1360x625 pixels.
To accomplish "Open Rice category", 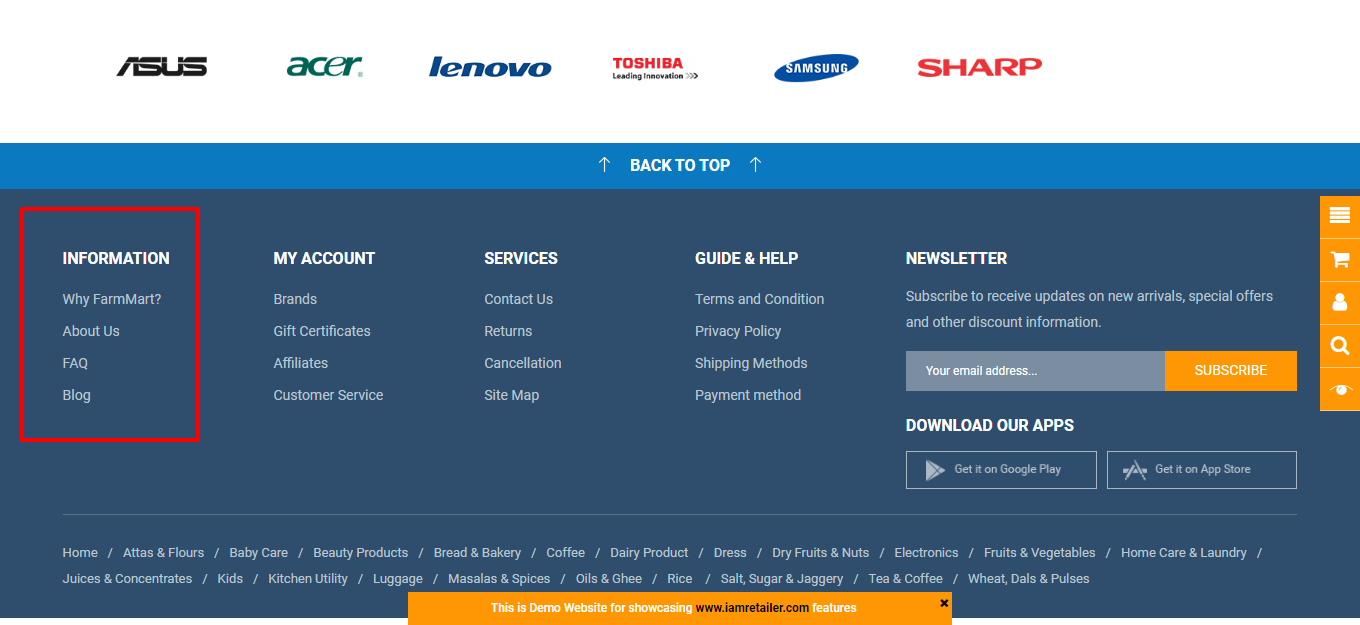I will [x=680, y=579].
